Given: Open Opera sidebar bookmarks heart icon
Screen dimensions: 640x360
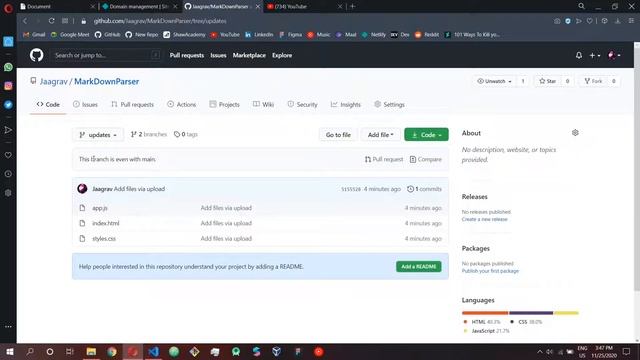Looking at the screenshot, I should click(8, 155).
